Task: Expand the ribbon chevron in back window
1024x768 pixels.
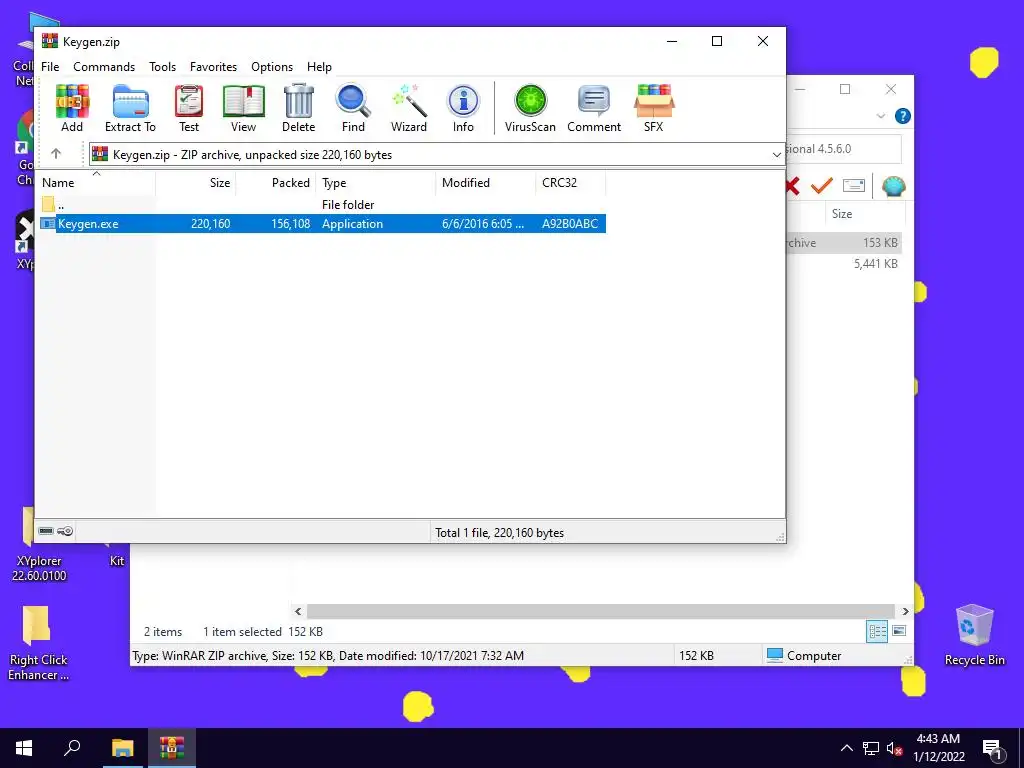Action: [x=881, y=116]
